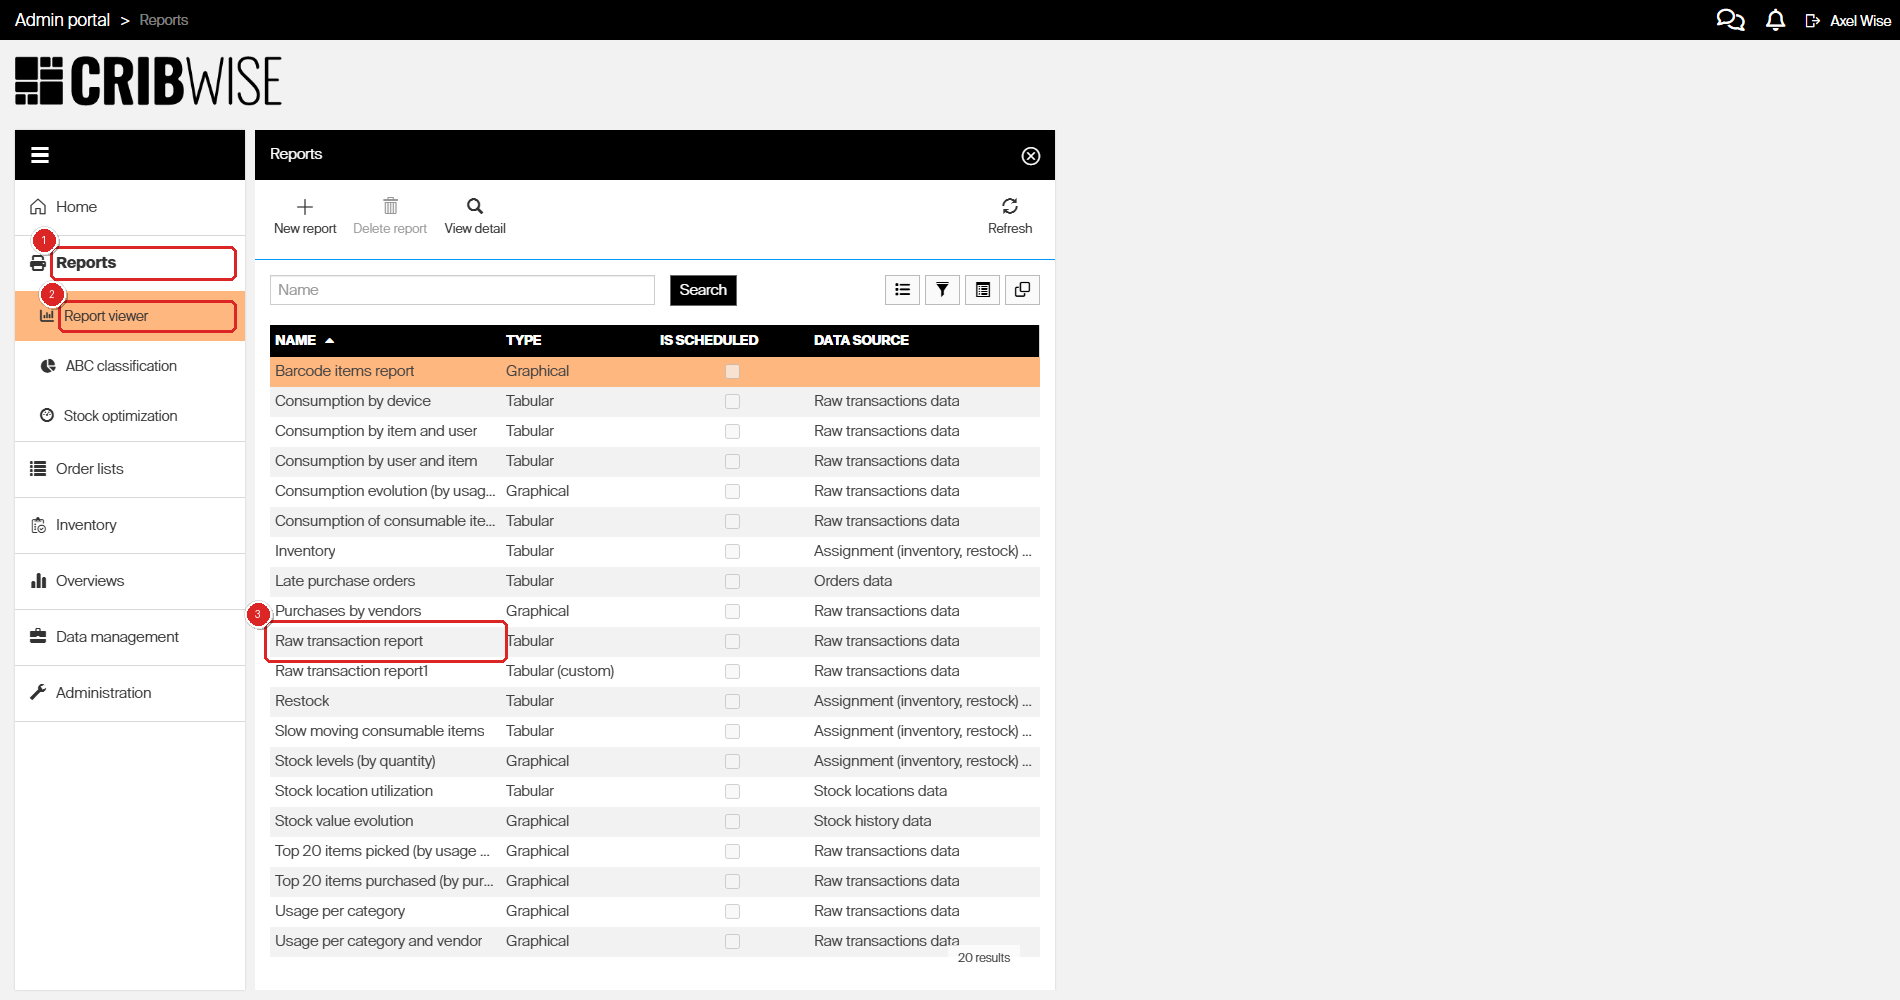Open the notifications bell
1900x1000 pixels.
click(1776, 20)
